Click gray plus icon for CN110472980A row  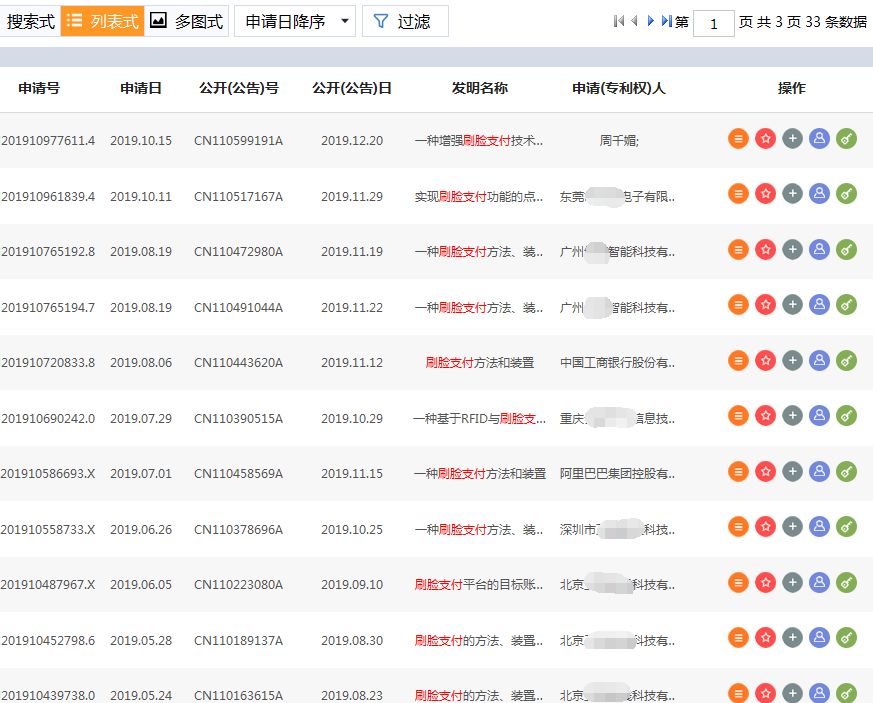pyautogui.click(x=792, y=251)
